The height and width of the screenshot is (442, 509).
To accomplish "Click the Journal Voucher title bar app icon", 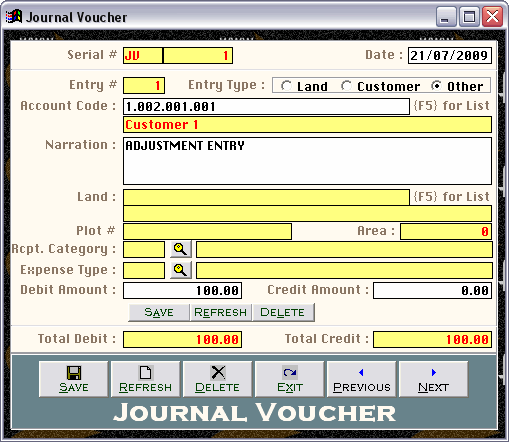I will point(14,16).
